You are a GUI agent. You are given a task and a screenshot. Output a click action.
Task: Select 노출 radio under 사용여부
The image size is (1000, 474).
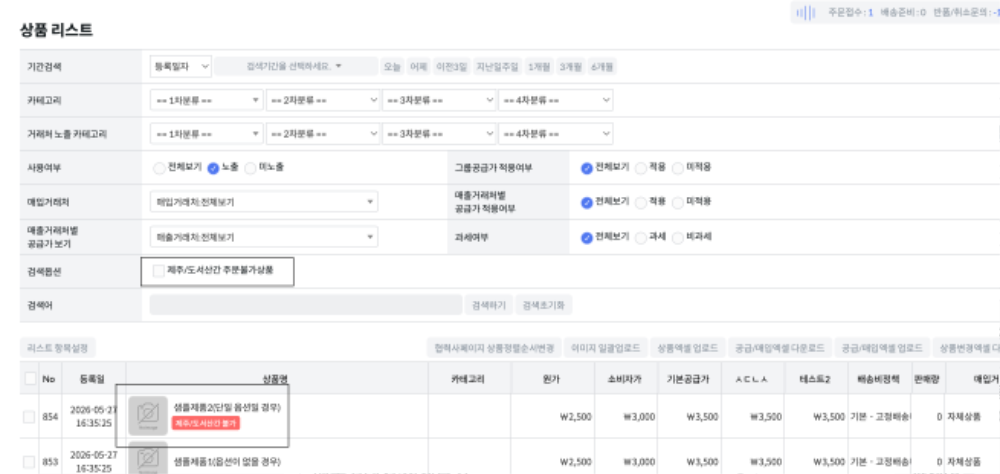tap(214, 168)
